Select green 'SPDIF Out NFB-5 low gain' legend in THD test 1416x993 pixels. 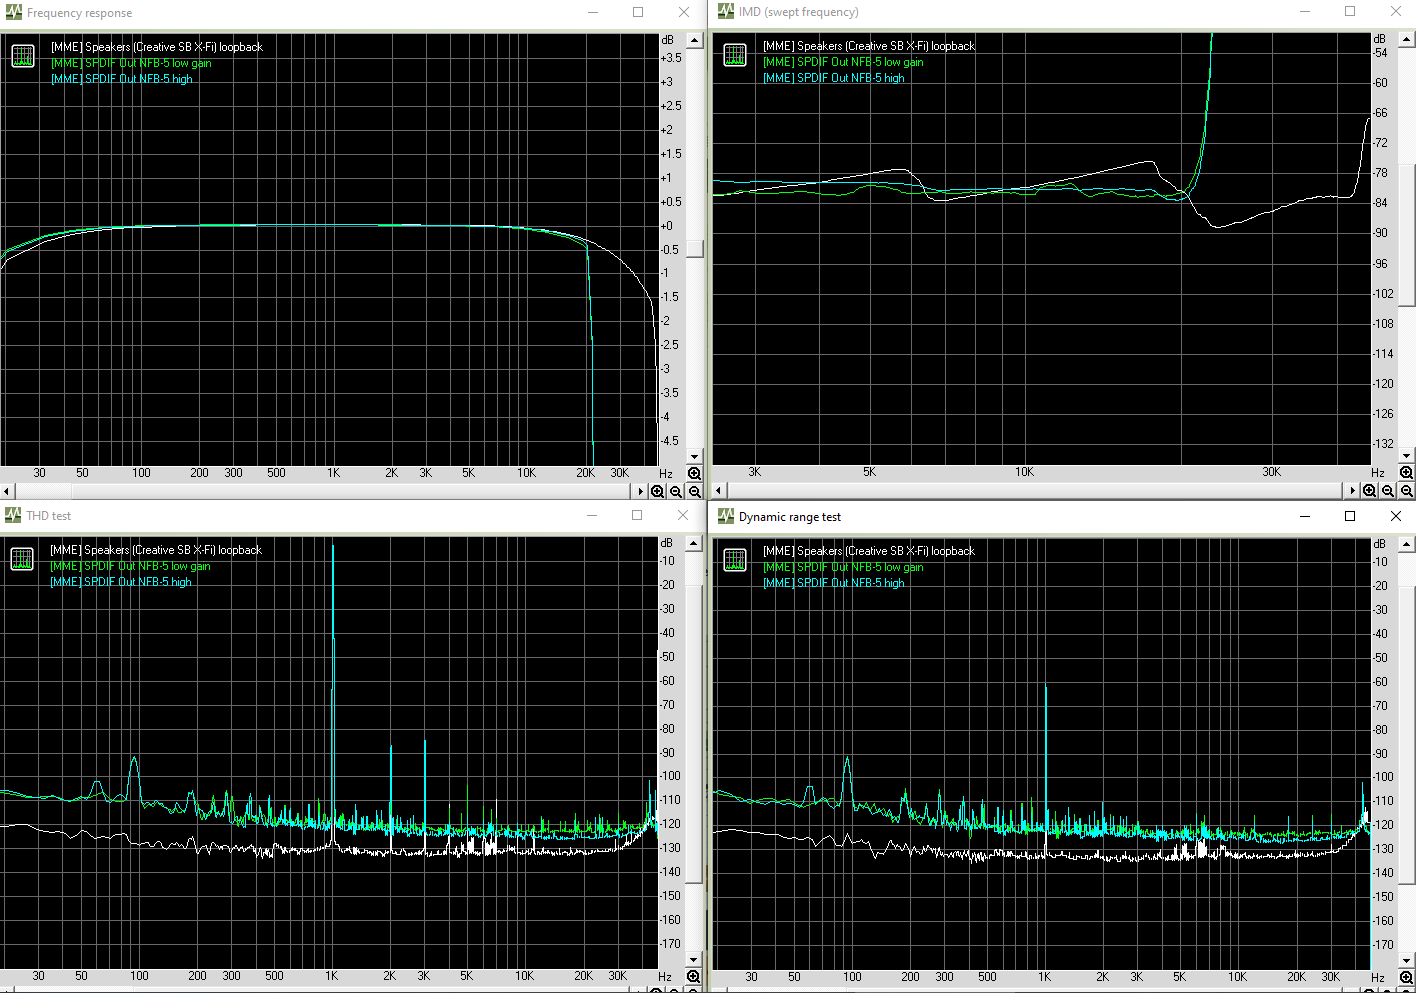click(x=130, y=566)
